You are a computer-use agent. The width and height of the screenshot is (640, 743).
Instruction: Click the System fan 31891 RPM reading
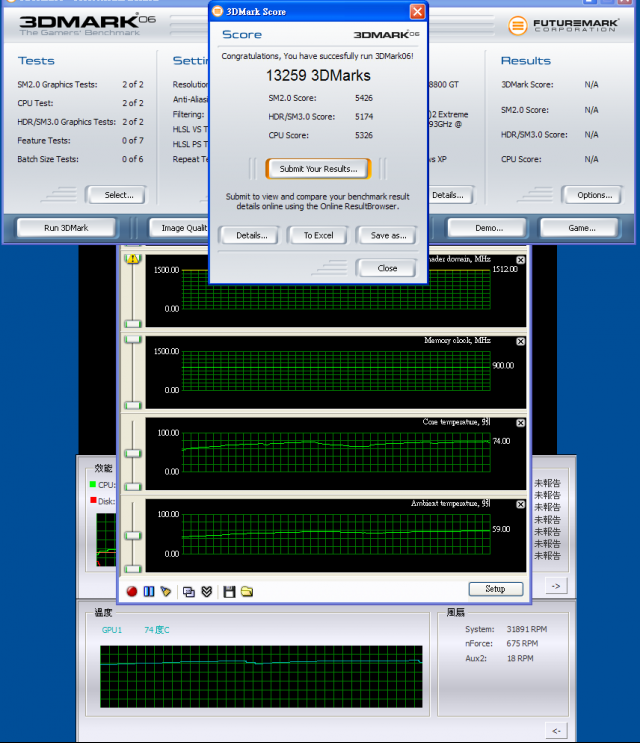[x=526, y=629]
